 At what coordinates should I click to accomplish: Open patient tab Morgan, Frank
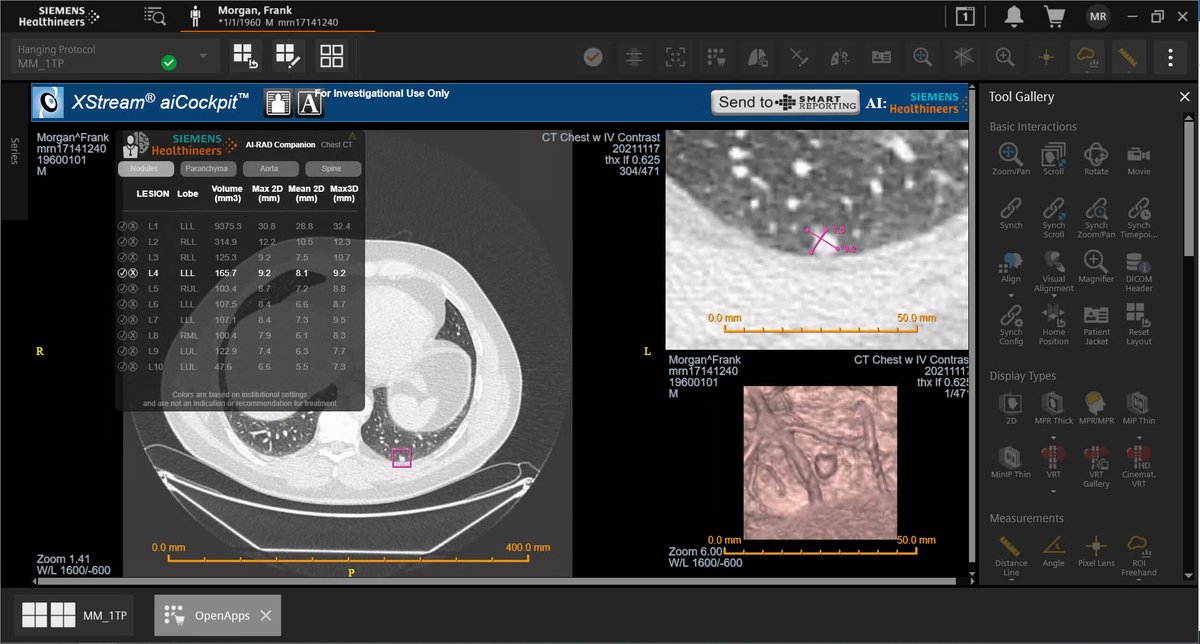pos(278,16)
